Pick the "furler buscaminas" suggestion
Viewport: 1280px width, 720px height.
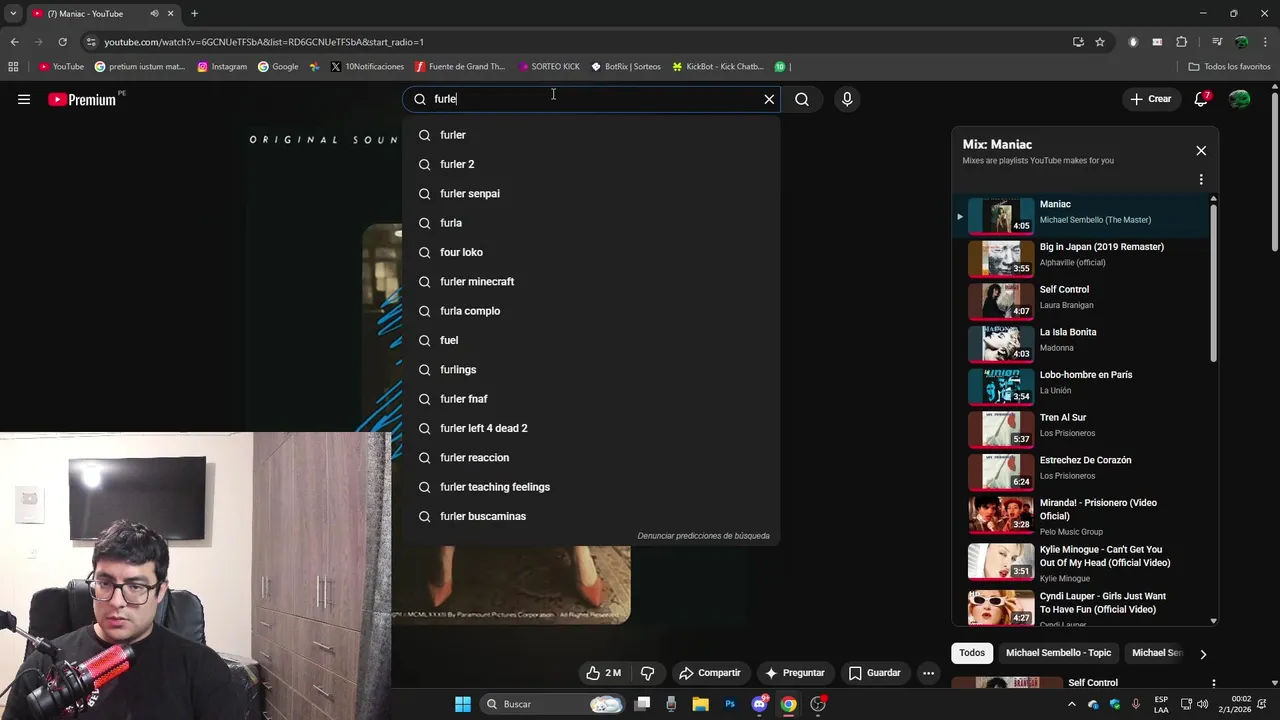[591, 516]
